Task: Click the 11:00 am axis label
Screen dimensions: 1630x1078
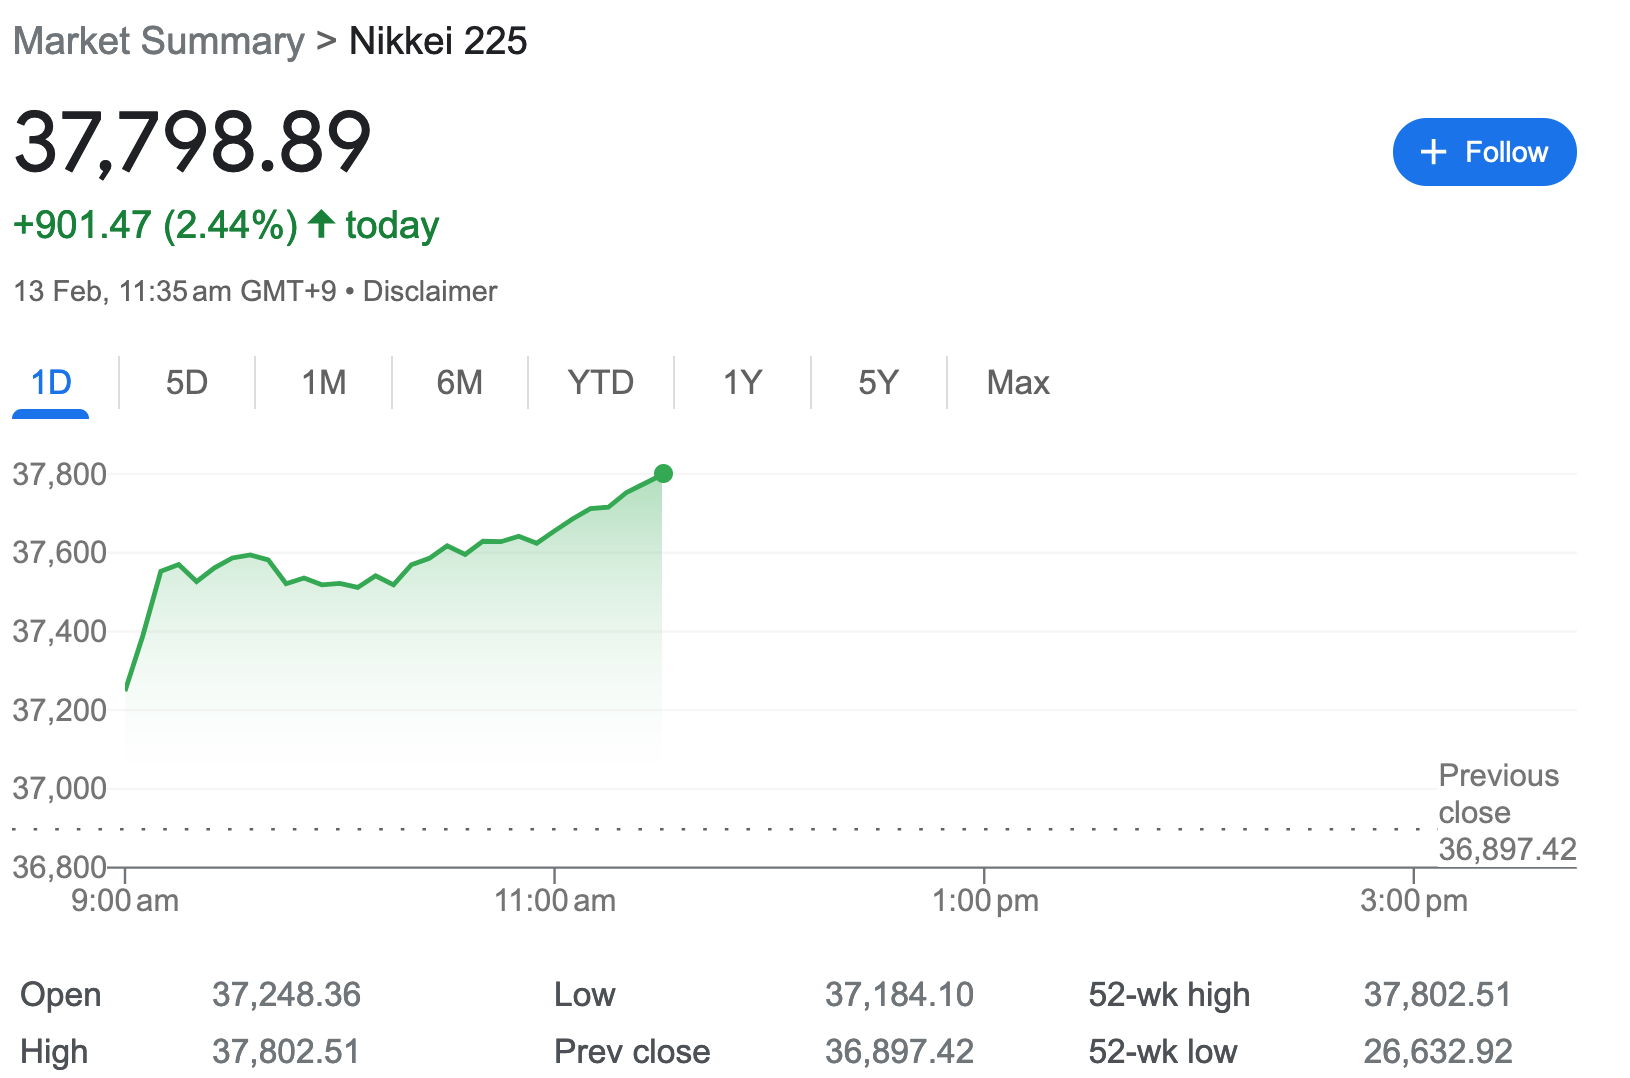Action: pos(554,901)
